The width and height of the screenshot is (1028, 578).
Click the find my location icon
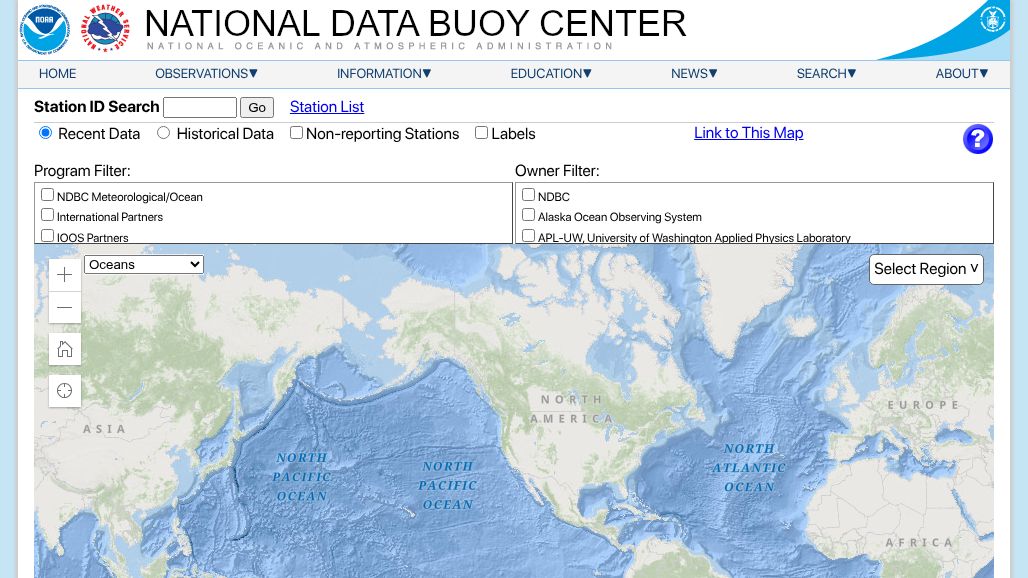pos(65,390)
